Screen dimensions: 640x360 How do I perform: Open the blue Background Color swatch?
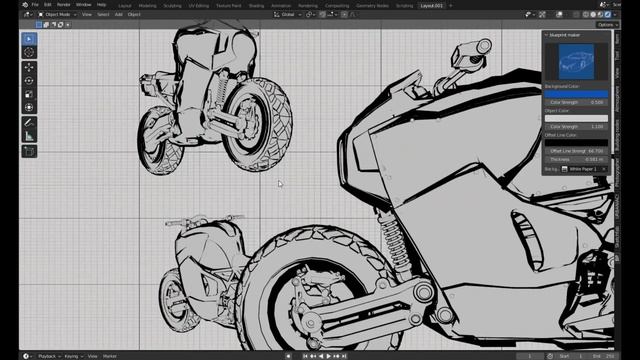pos(576,94)
